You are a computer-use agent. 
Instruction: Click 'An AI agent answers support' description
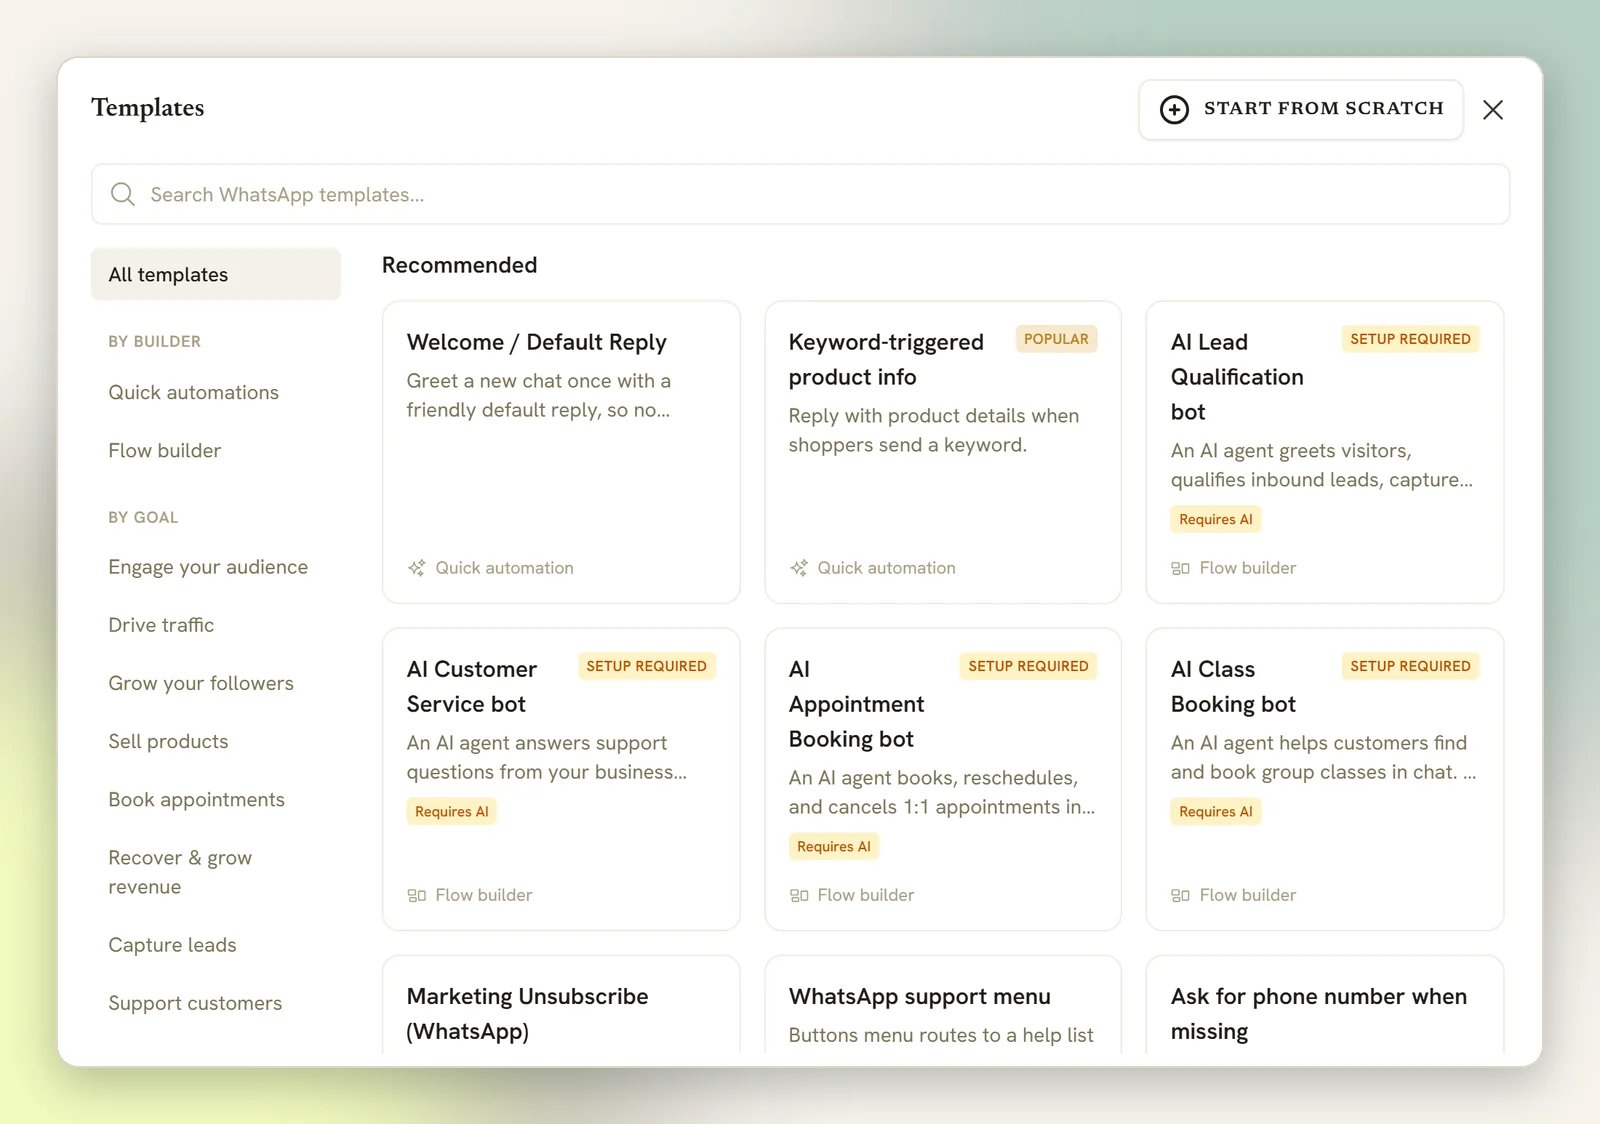point(547,757)
